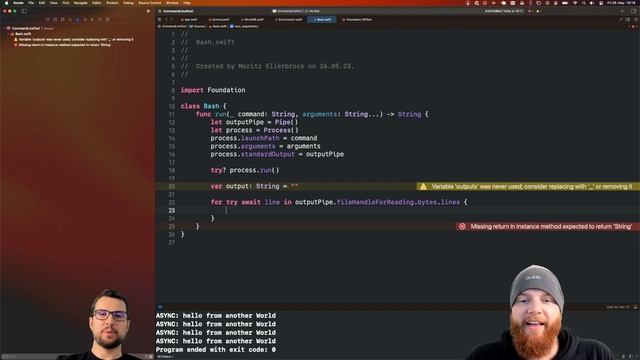
Task: Open the Source Control menu
Action: [x=150, y=3]
